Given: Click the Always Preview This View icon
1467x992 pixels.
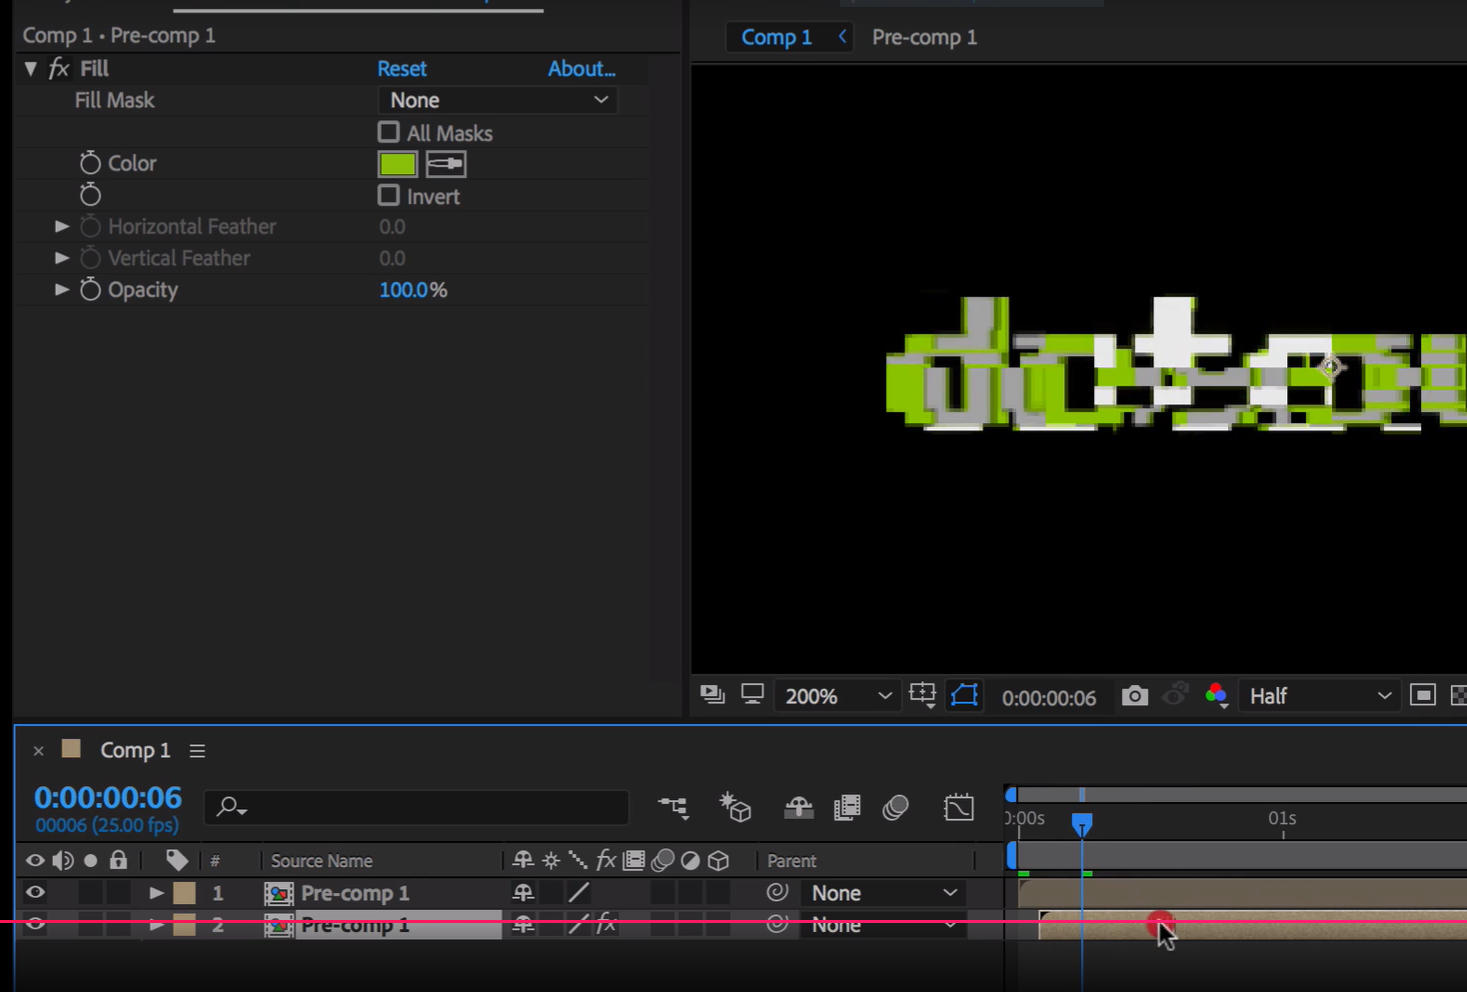Looking at the screenshot, I should click(x=712, y=695).
